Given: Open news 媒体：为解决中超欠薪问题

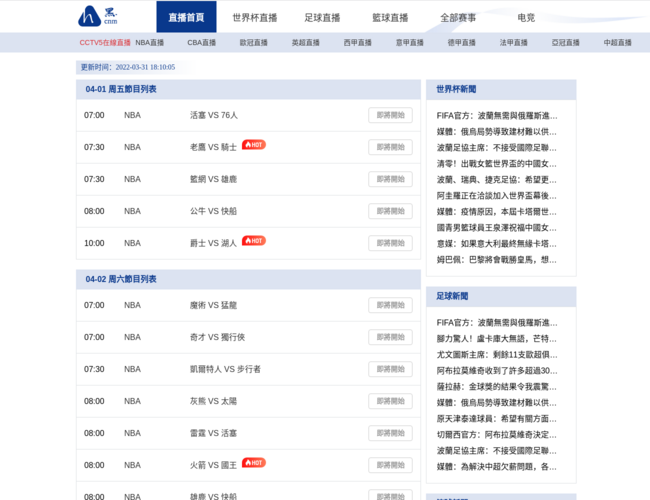Looking at the screenshot, I should [497, 467].
